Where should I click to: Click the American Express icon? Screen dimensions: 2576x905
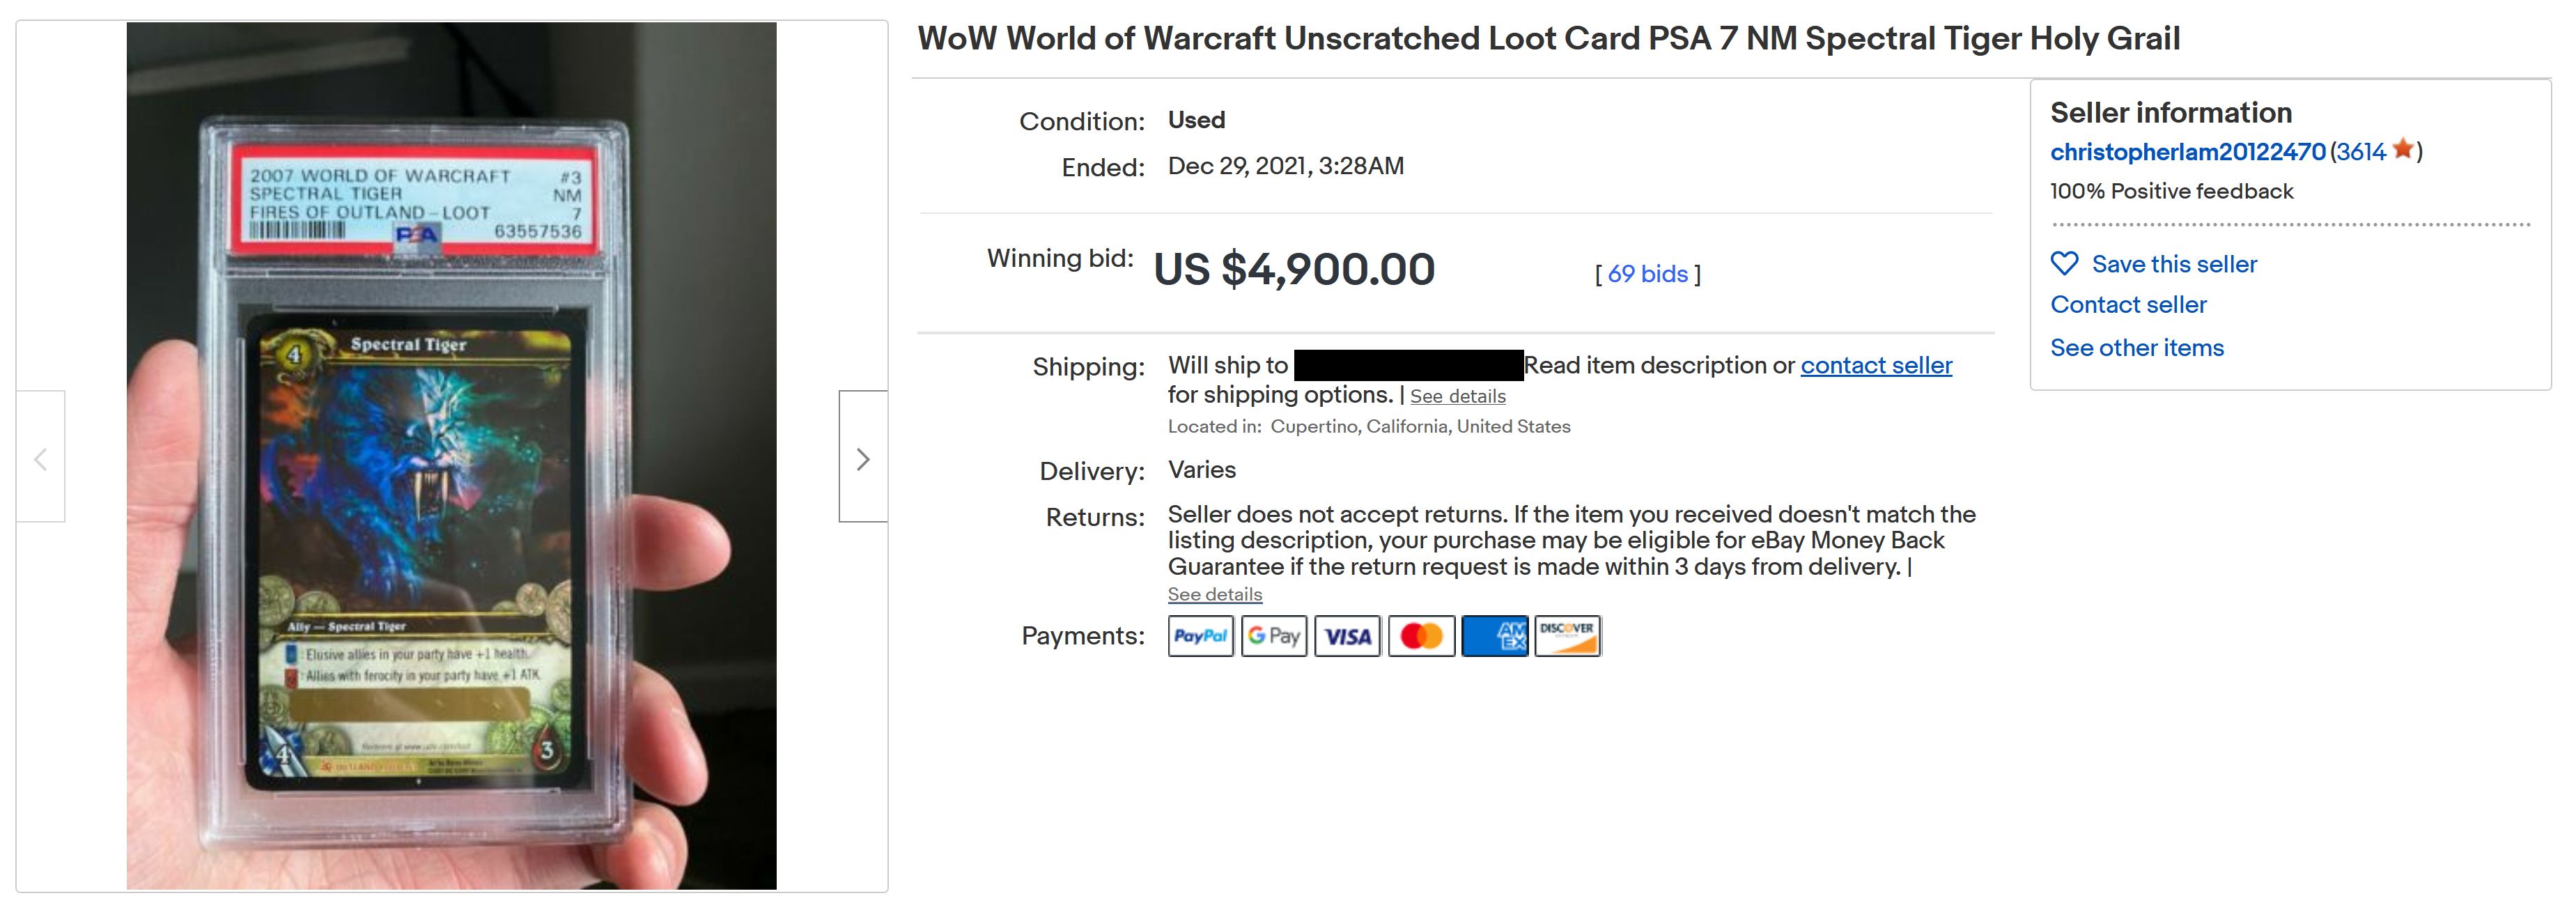click(1495, 636)
